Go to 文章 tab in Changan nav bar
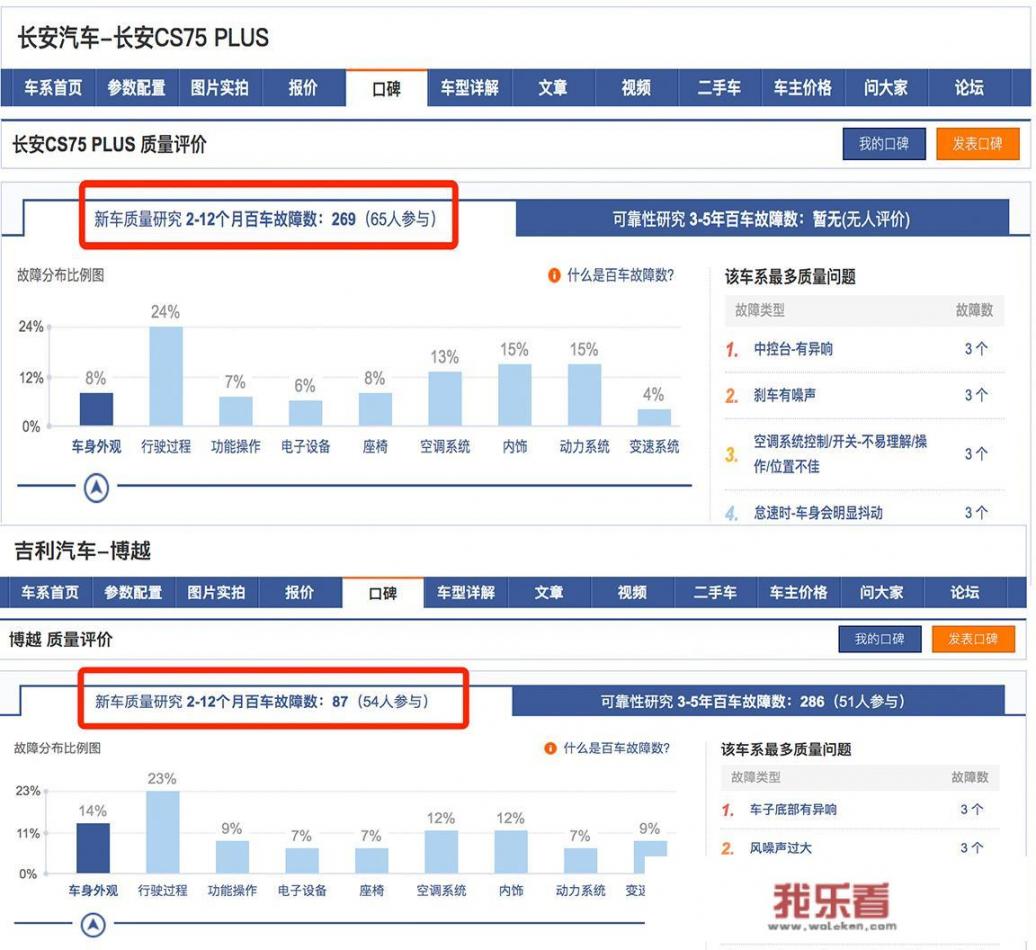 [x=553, y=88]
